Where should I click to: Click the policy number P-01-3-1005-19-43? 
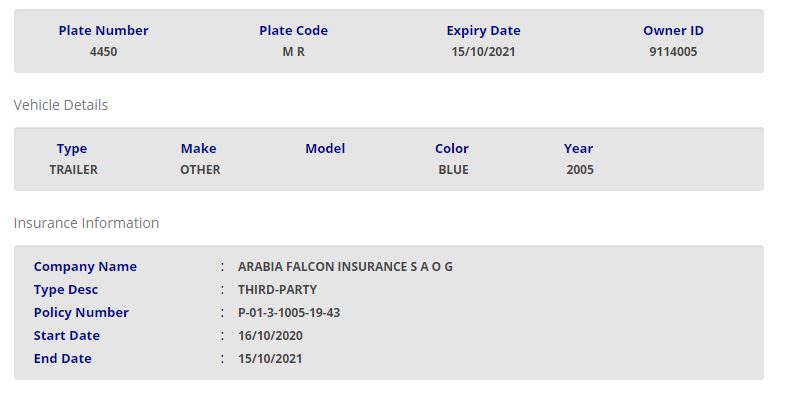[x=289, y=313]
